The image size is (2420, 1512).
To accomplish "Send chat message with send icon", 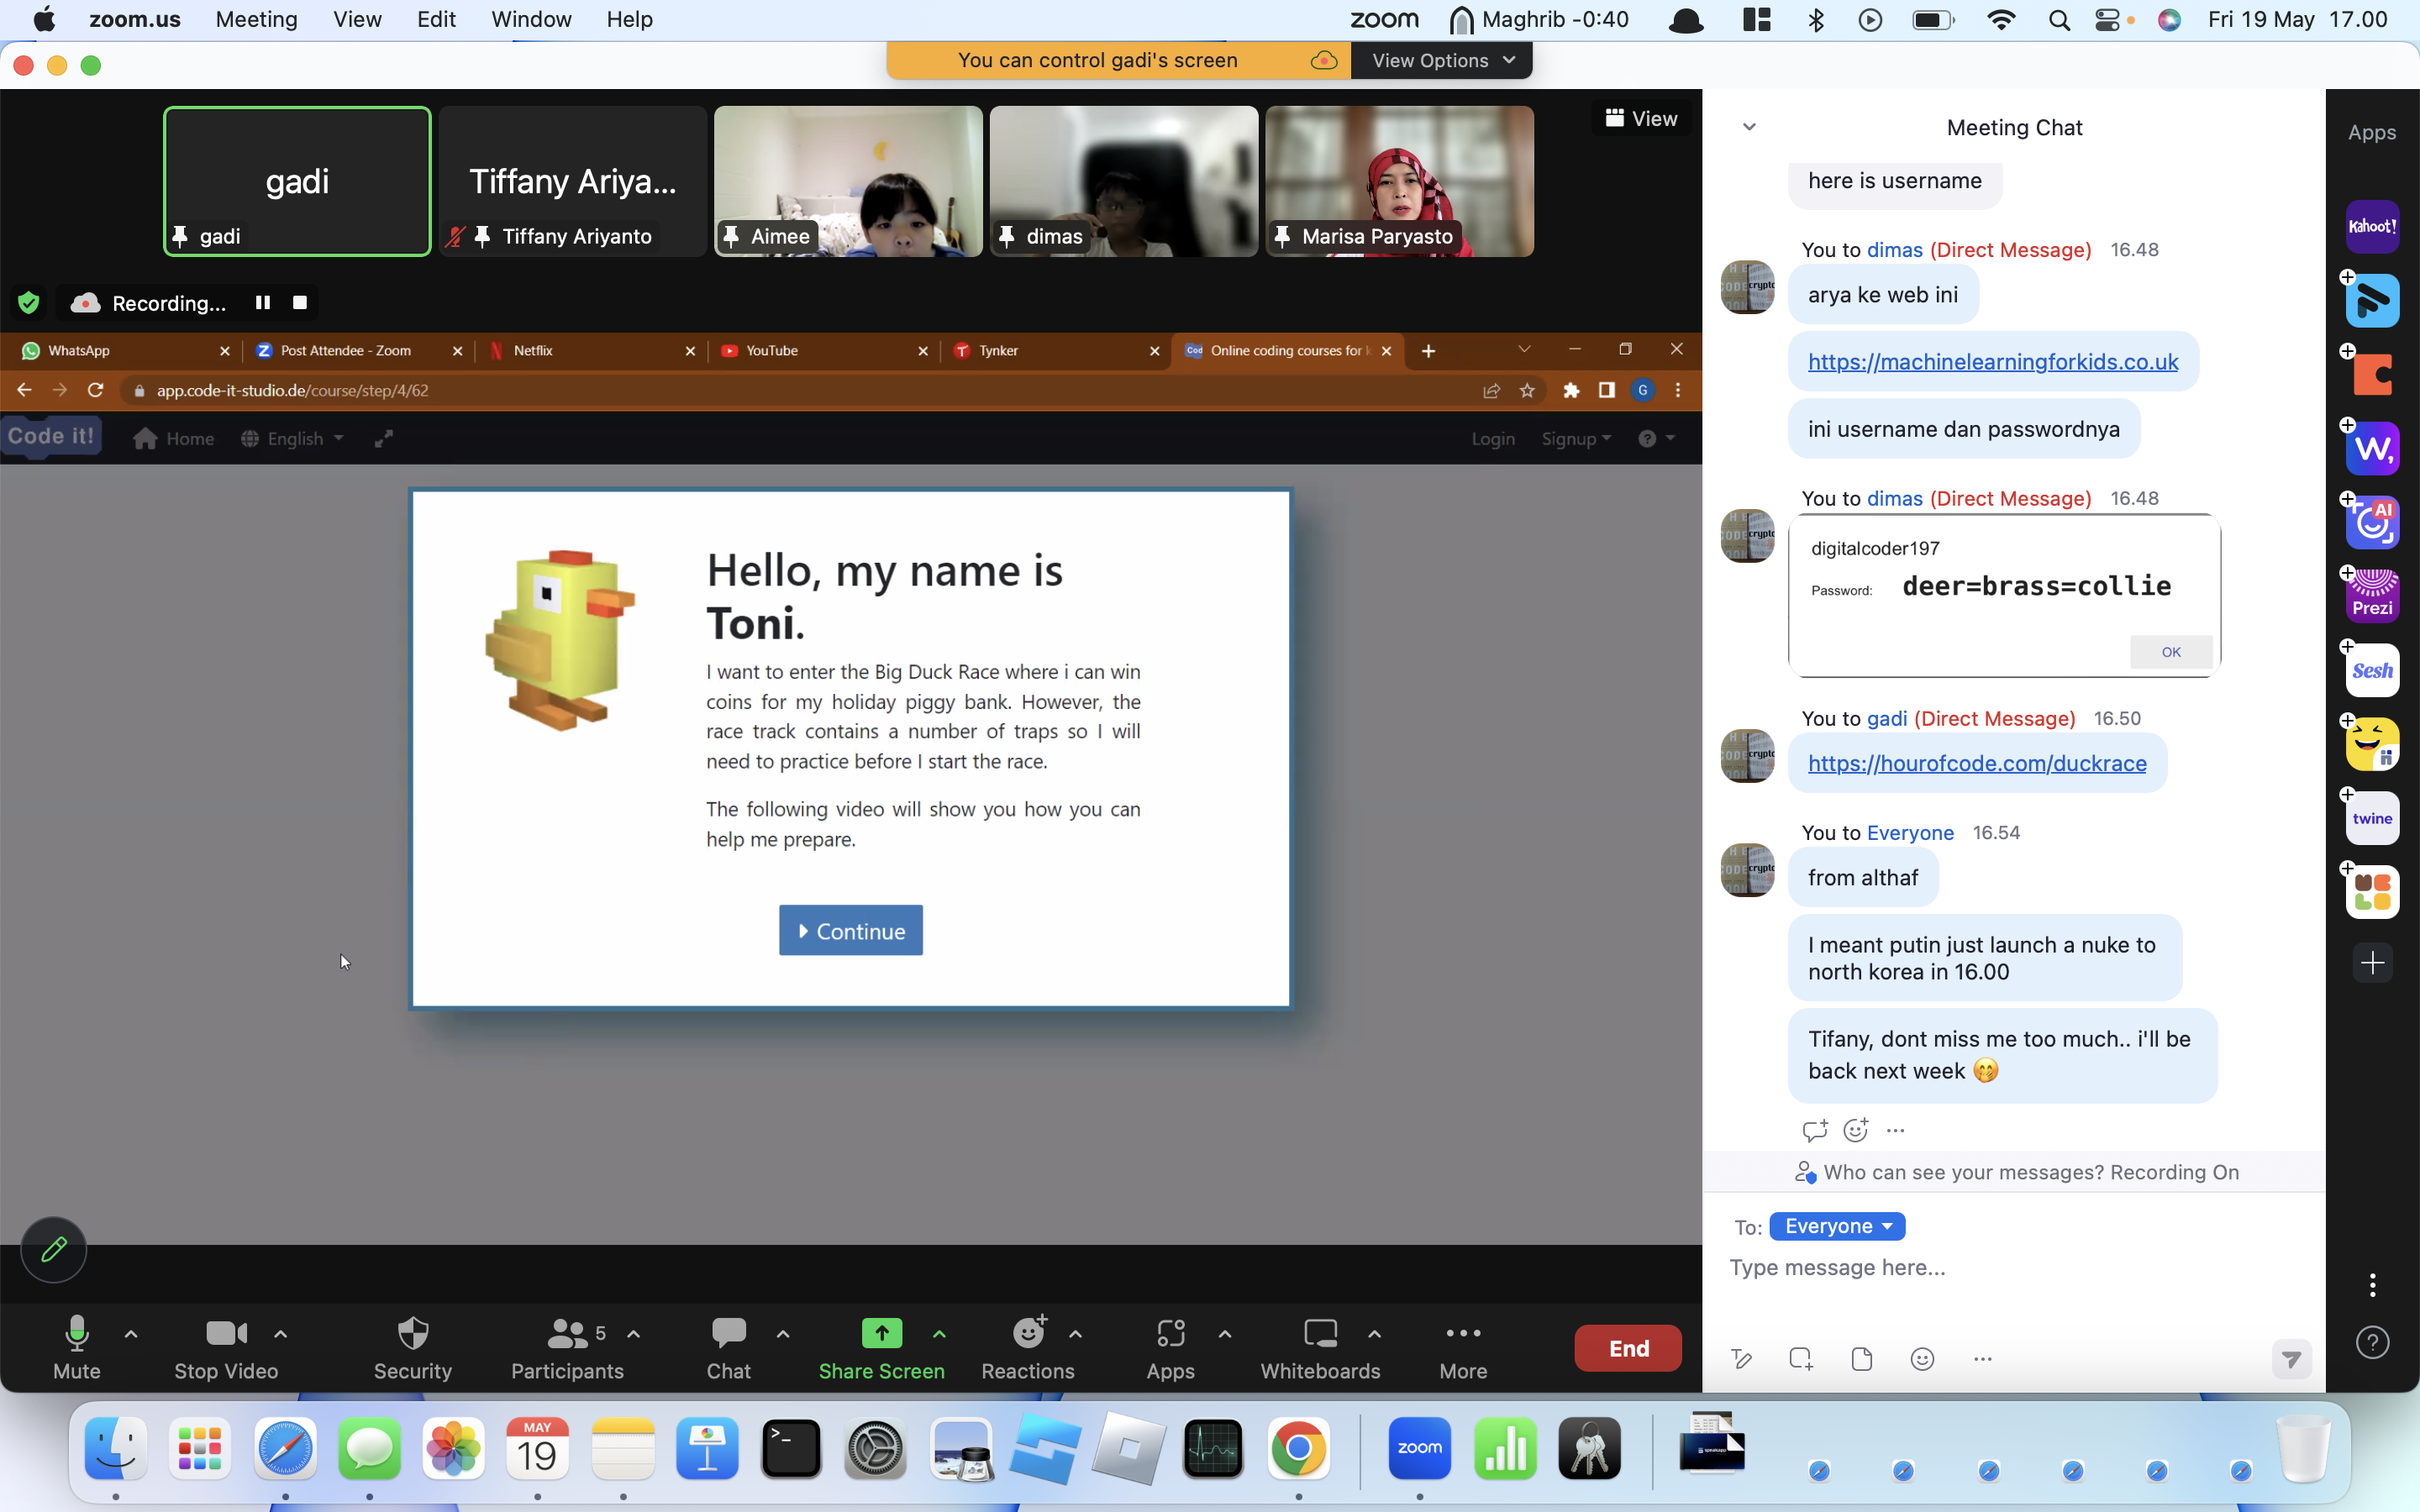I will tap(2291, 1359).
